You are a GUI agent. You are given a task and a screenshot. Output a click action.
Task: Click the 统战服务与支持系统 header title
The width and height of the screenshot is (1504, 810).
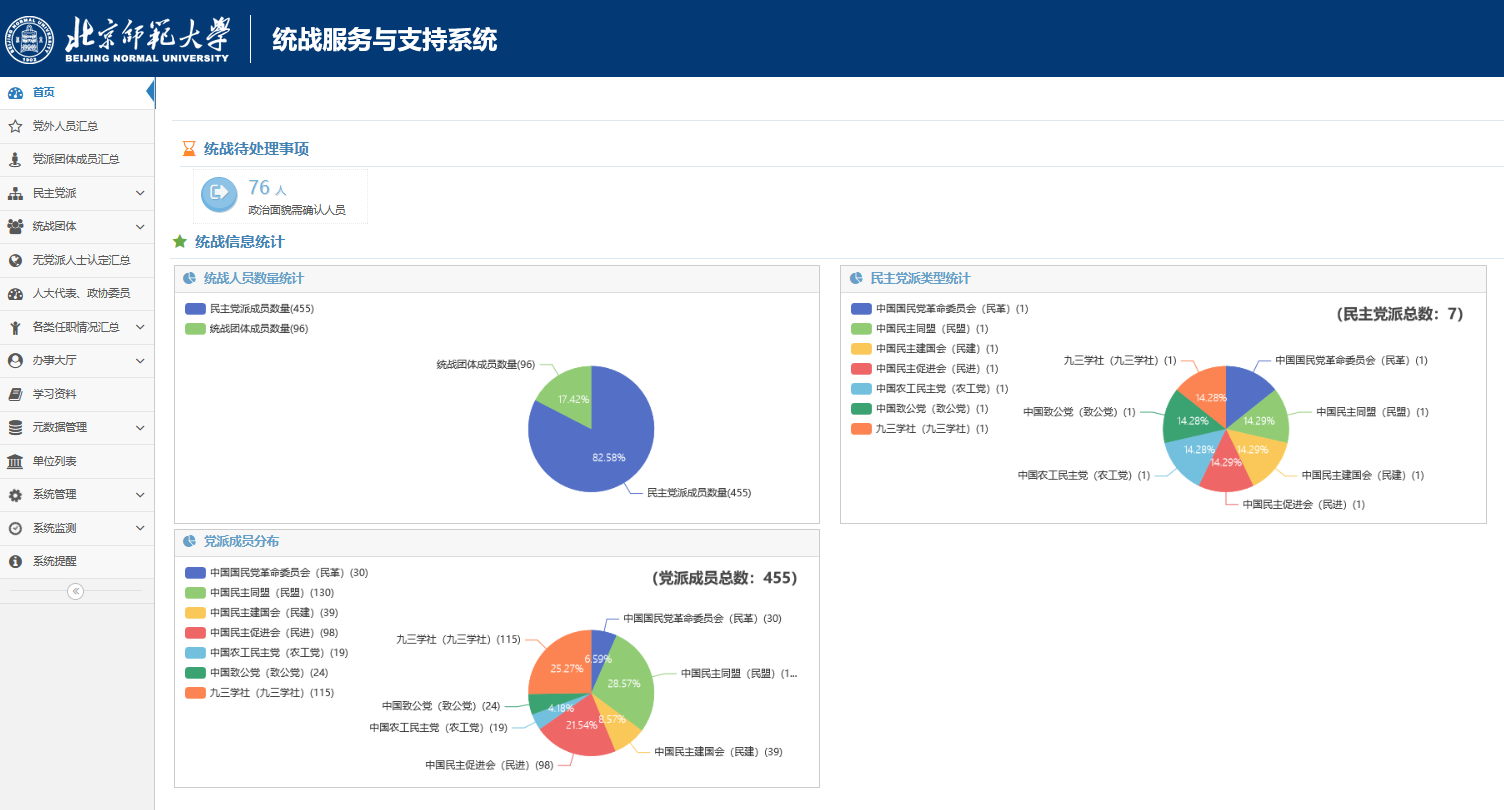tap(384, 40)
